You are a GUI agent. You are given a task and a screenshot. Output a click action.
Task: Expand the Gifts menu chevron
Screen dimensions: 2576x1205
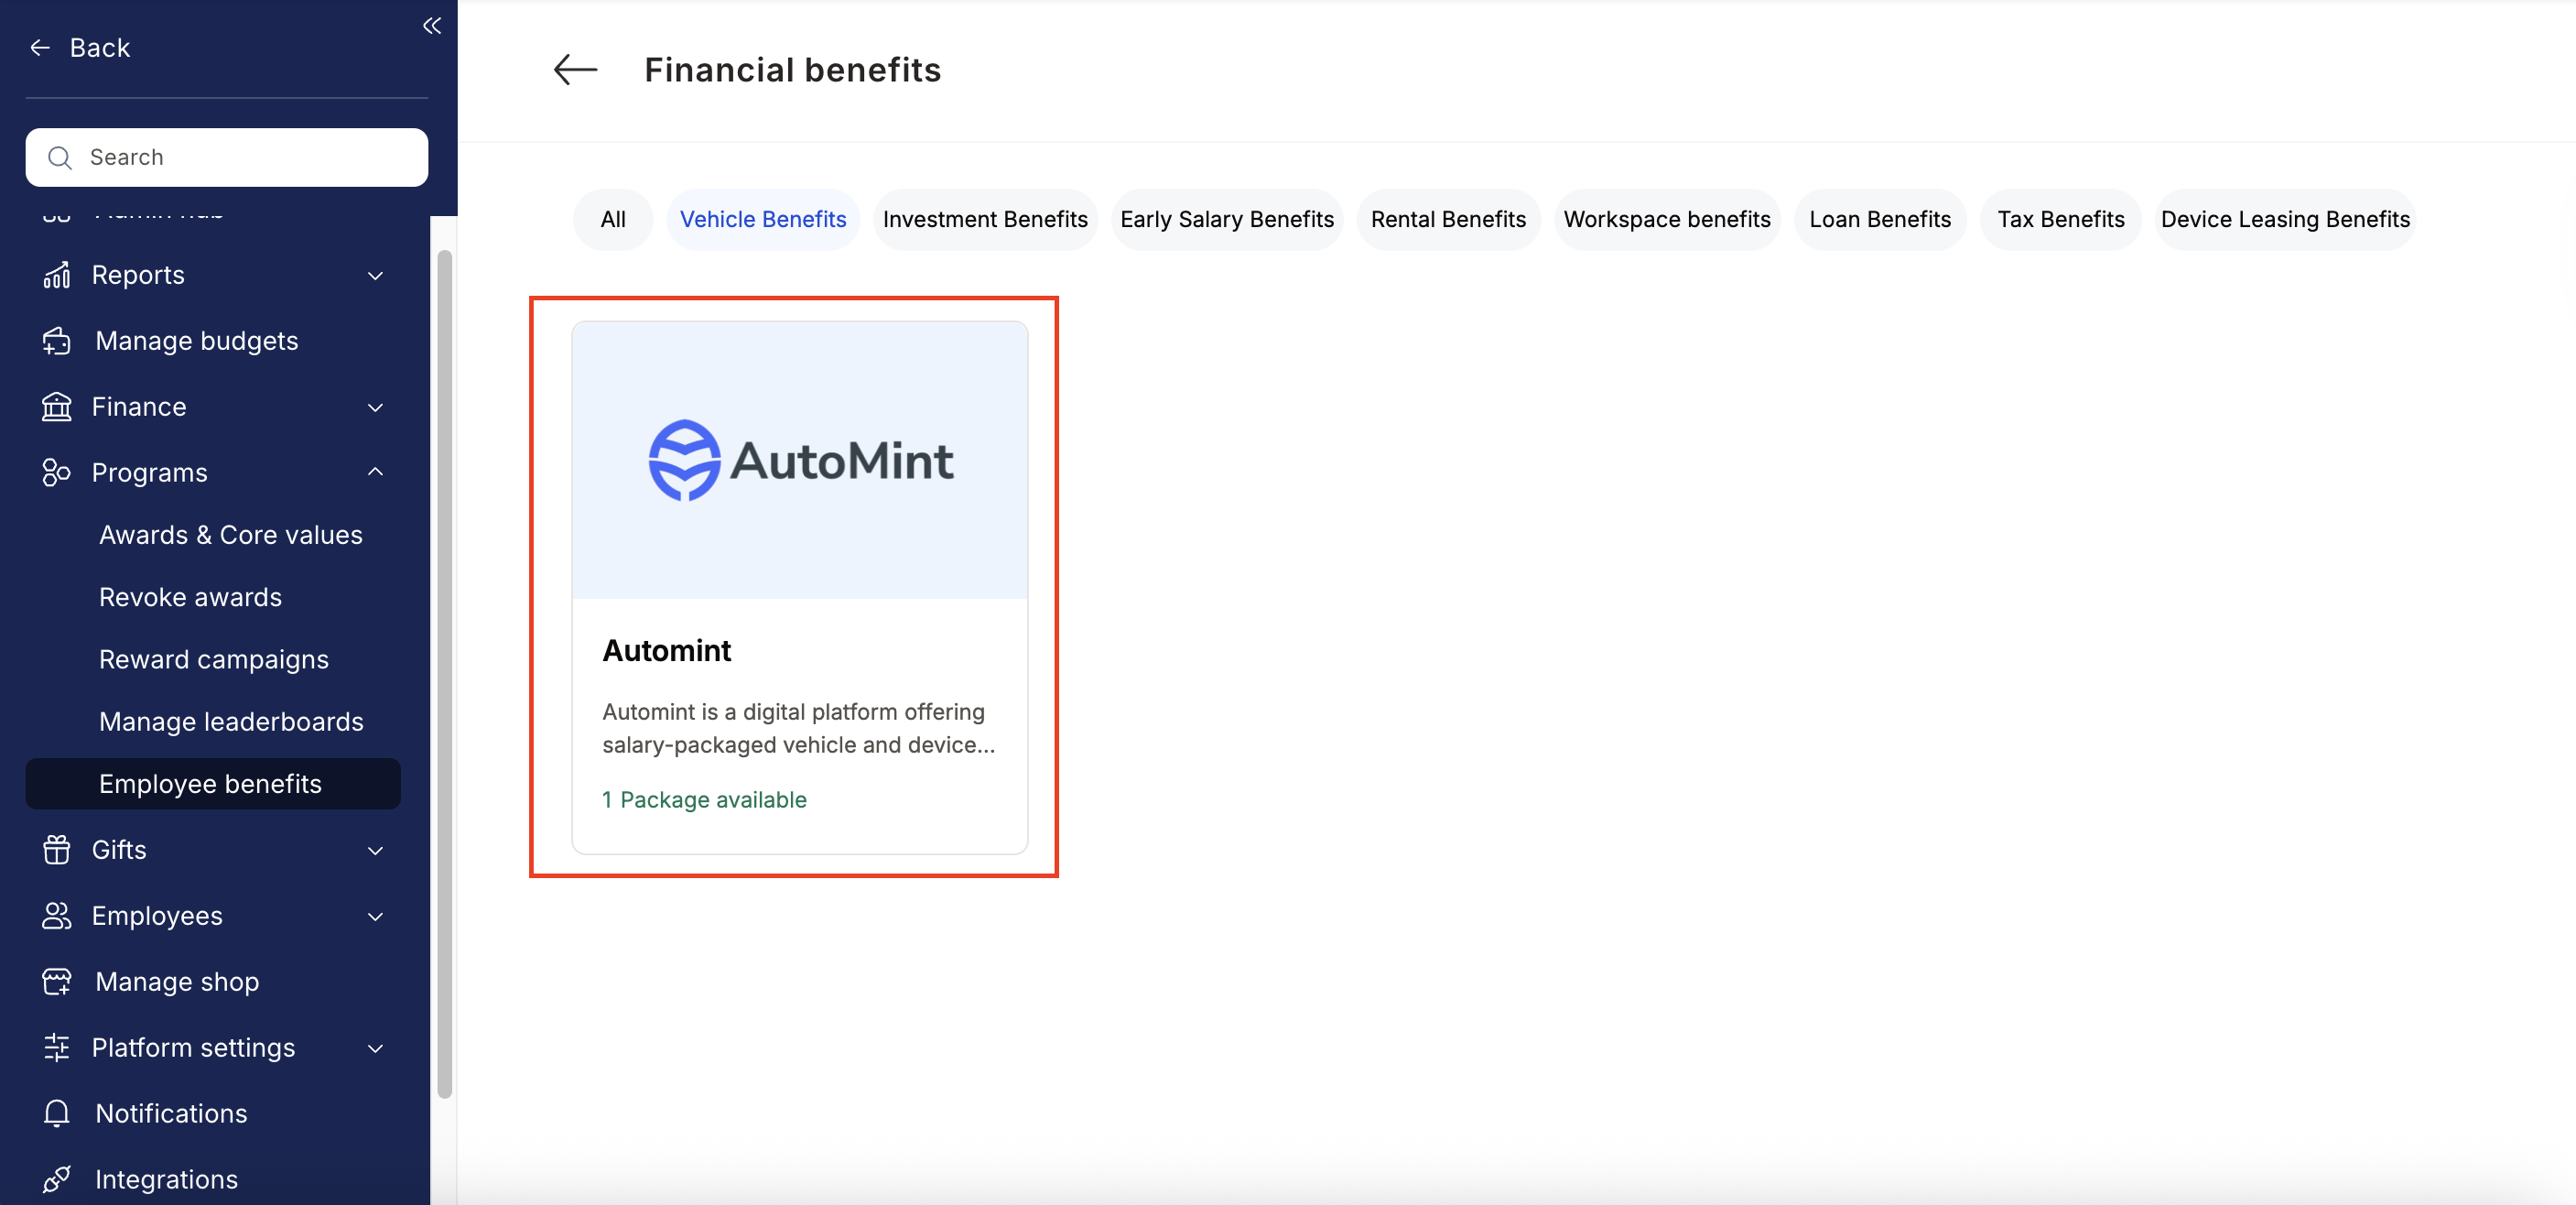click(x=376, y=851)
